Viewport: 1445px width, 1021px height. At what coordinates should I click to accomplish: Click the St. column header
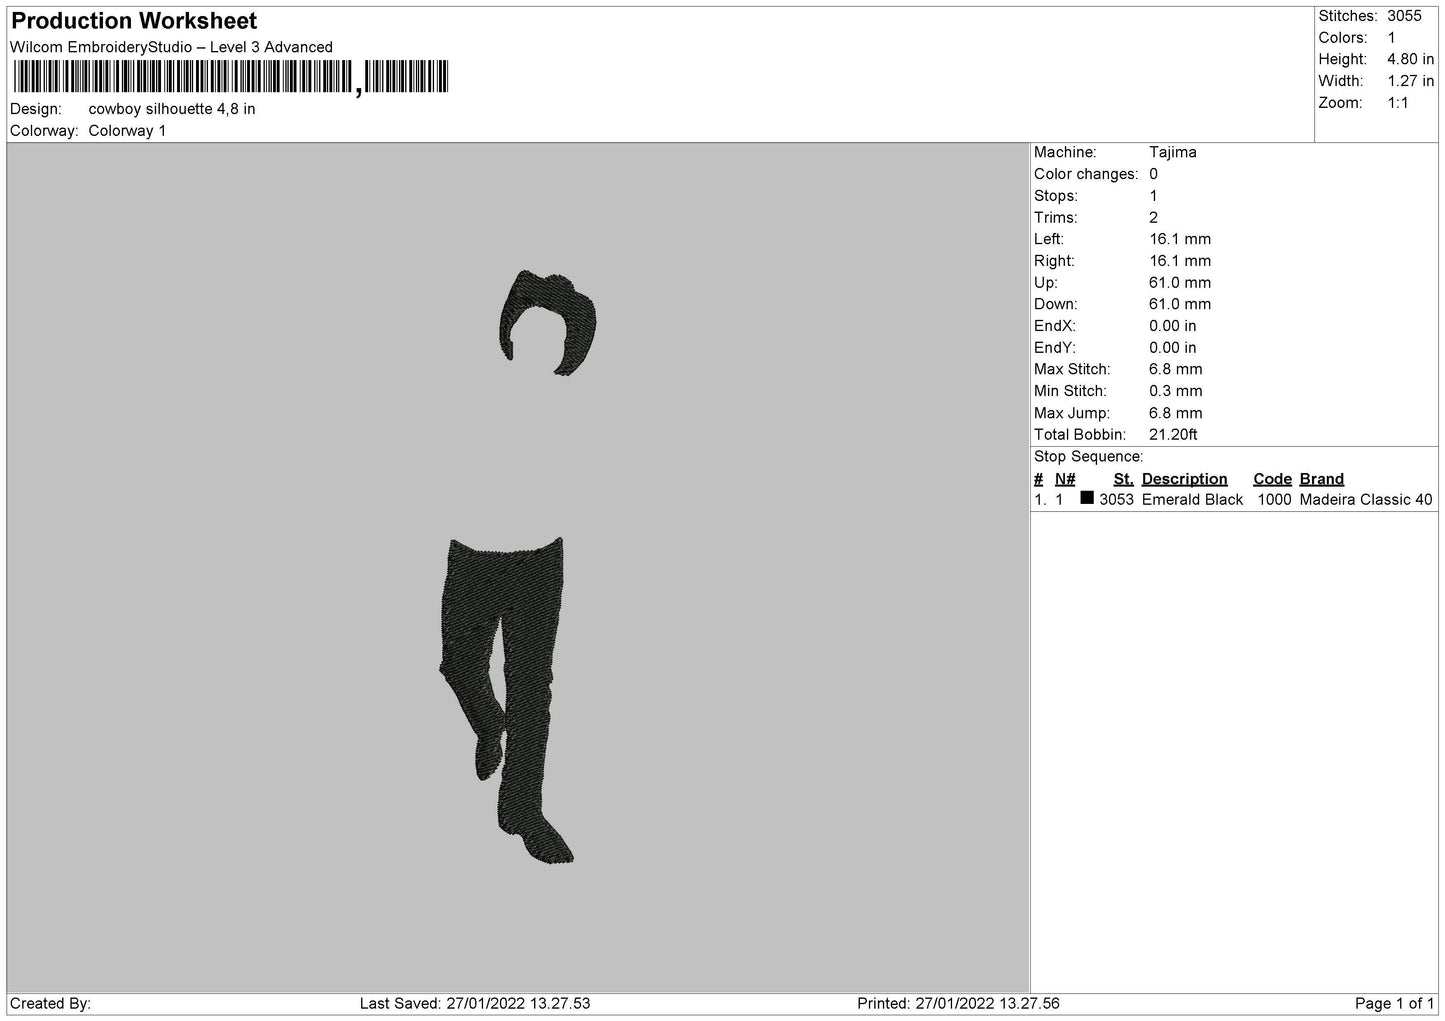[1124, 479]
